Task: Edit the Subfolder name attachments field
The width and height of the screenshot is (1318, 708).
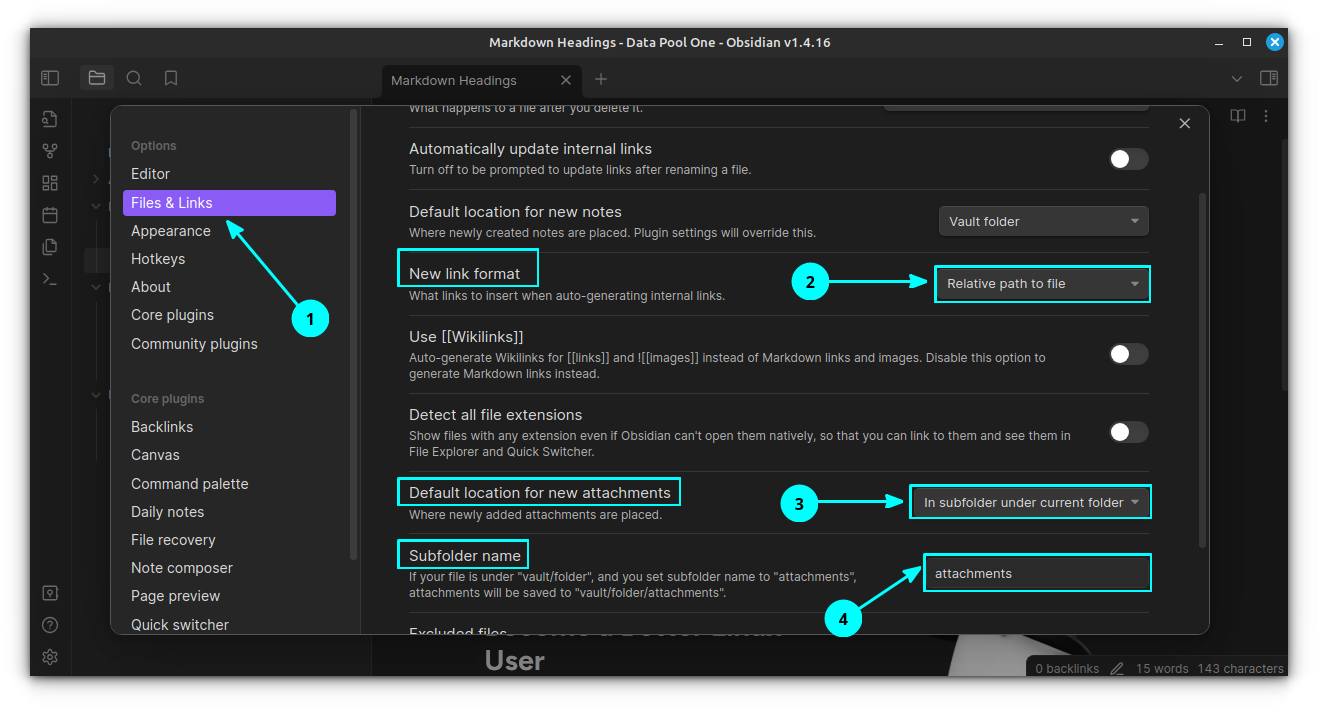Action: pos(1037,572)
